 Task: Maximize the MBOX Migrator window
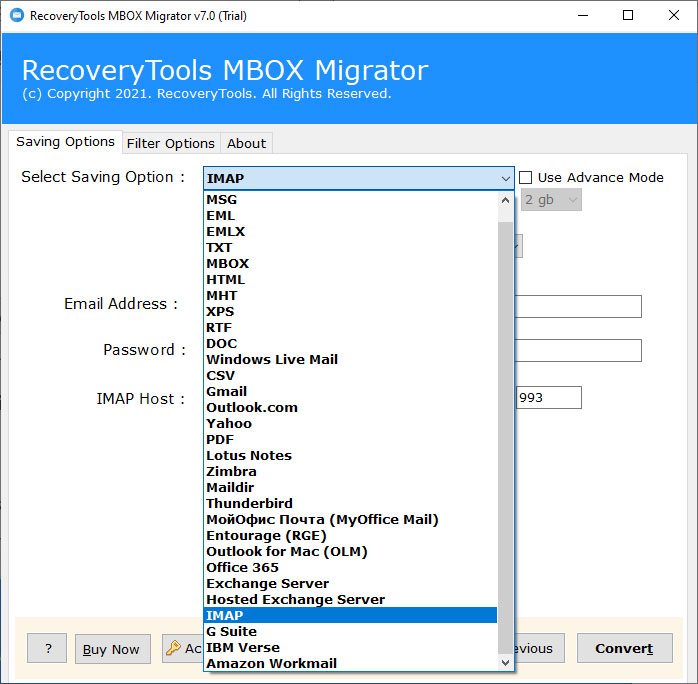pyautogui.click(x=628, y=16)
